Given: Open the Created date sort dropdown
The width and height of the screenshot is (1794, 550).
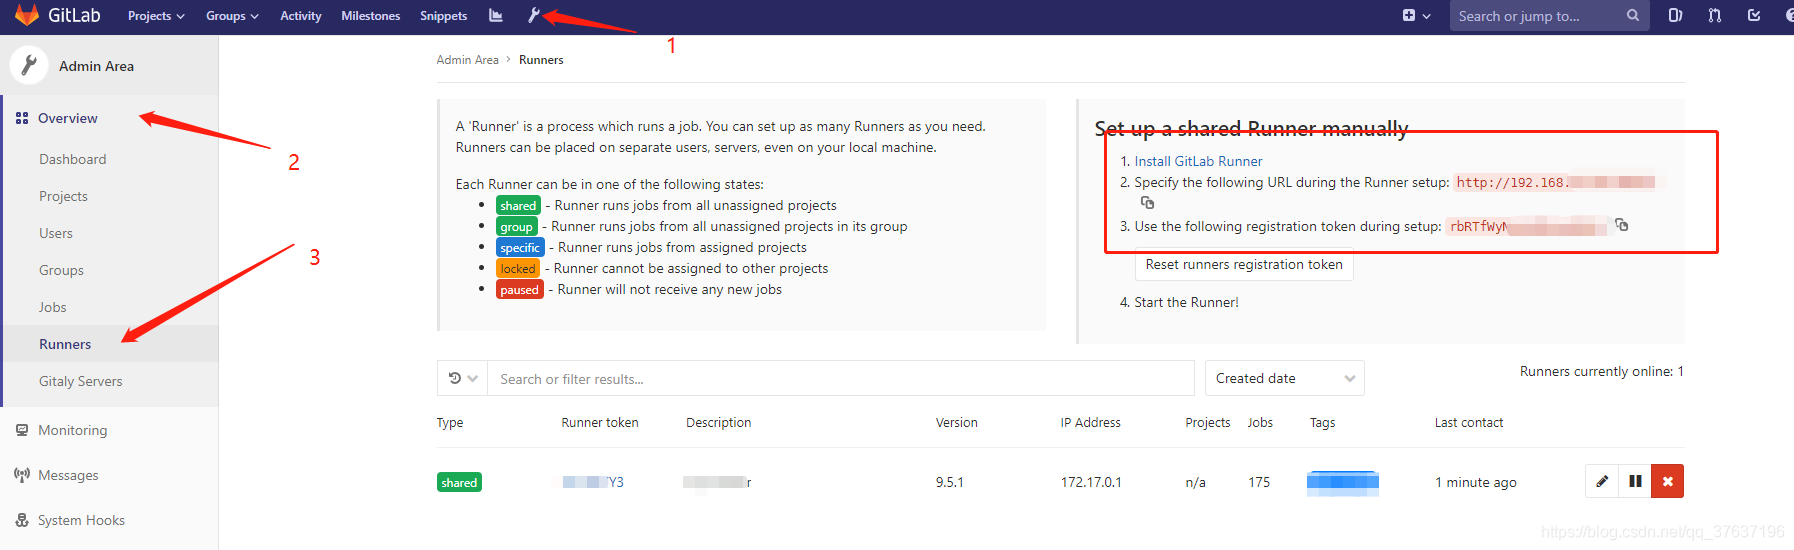Looking at the screenshot, I should pyautogui.click(x=1284, y=378).
